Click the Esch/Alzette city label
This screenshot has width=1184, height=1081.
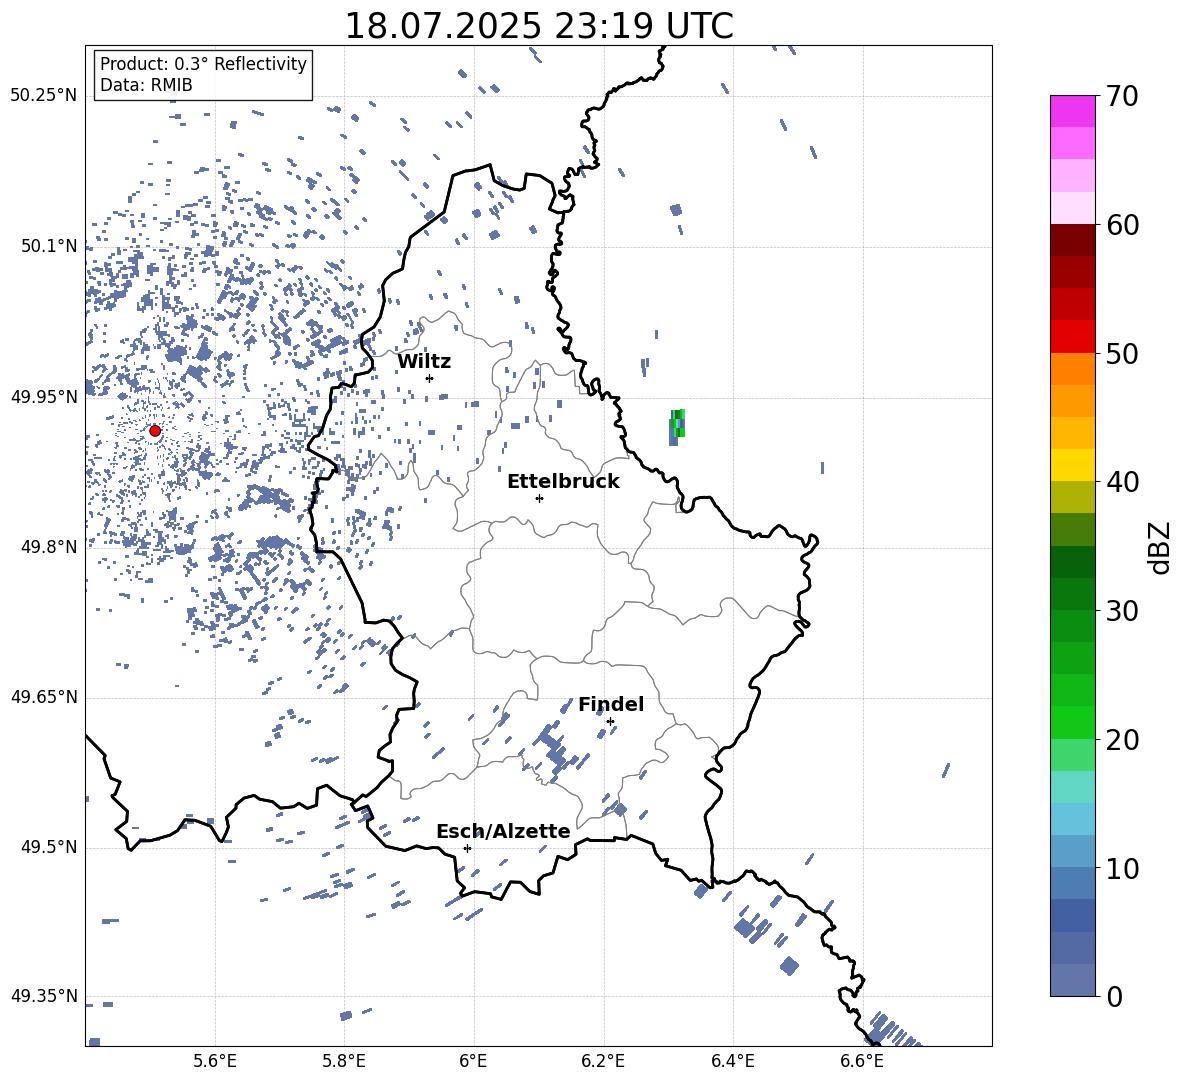coord(503,831)
